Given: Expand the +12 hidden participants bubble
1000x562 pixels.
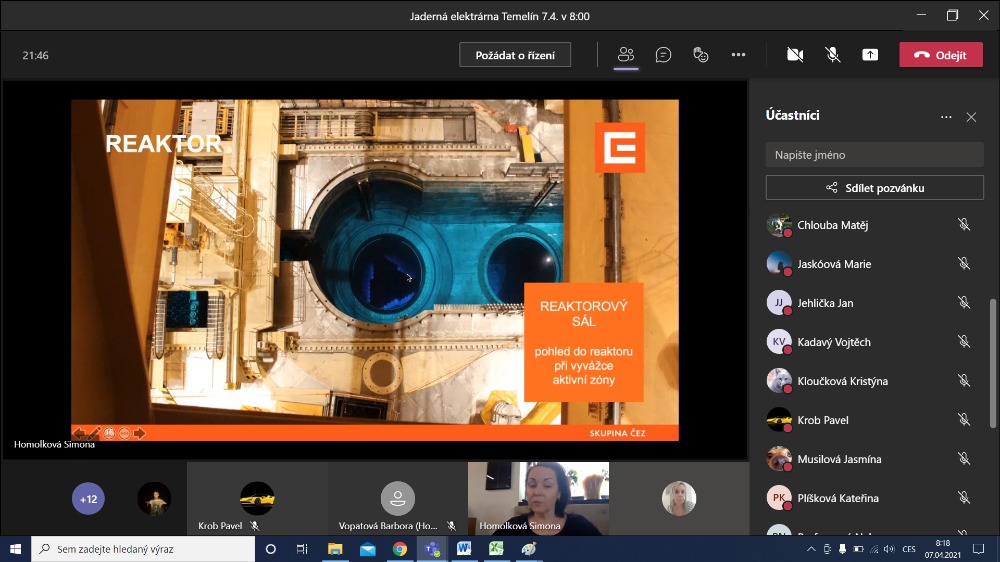Looking at the screenshot, I should click(88, 498).
